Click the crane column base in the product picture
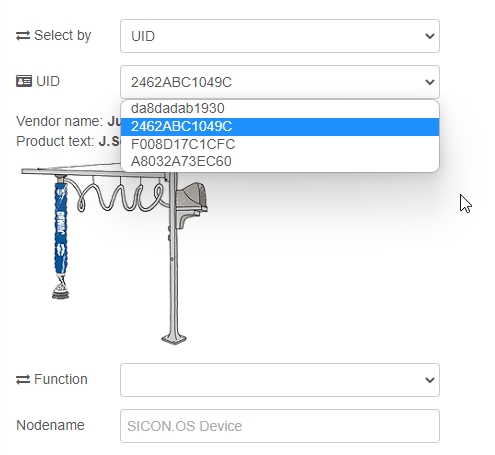495x455 pixels. pos(174,339)
